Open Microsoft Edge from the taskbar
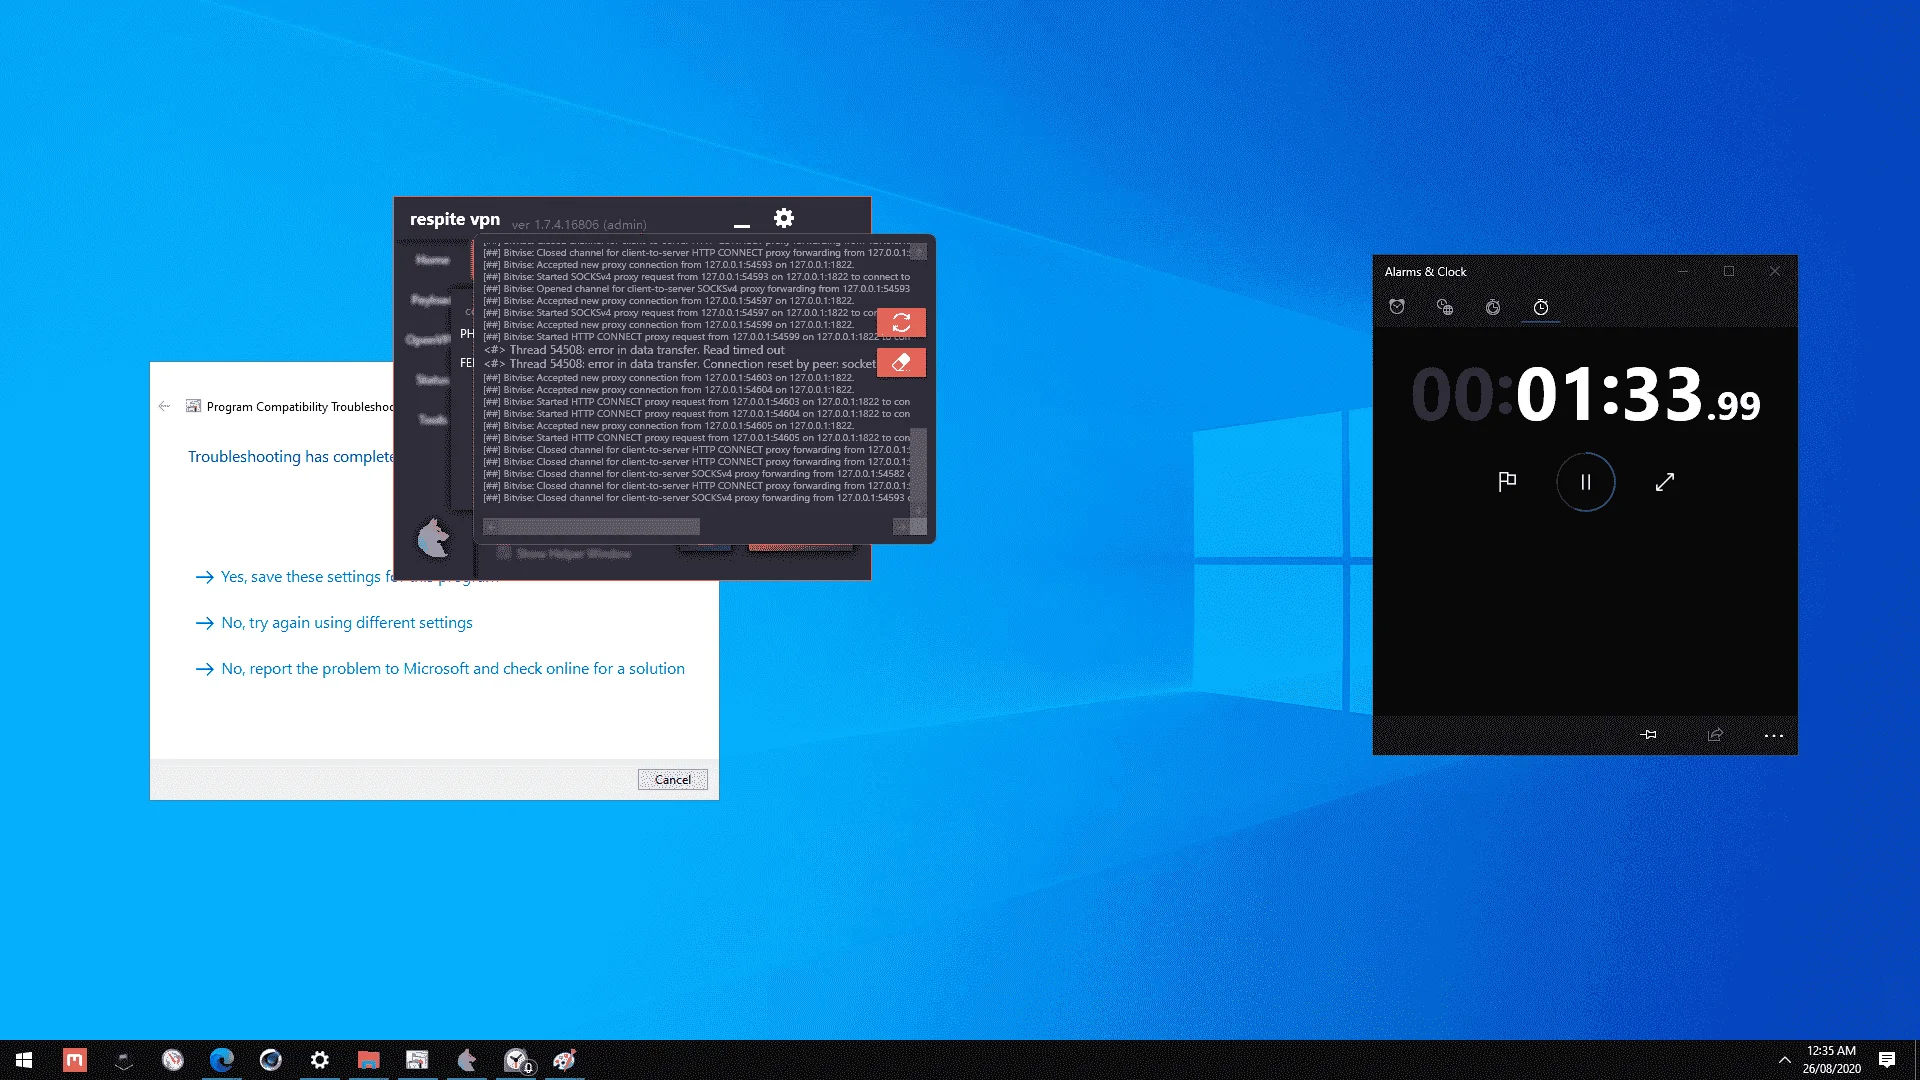The image size is (1920, 1080). pyautogui.click(x=222, y=1060)
